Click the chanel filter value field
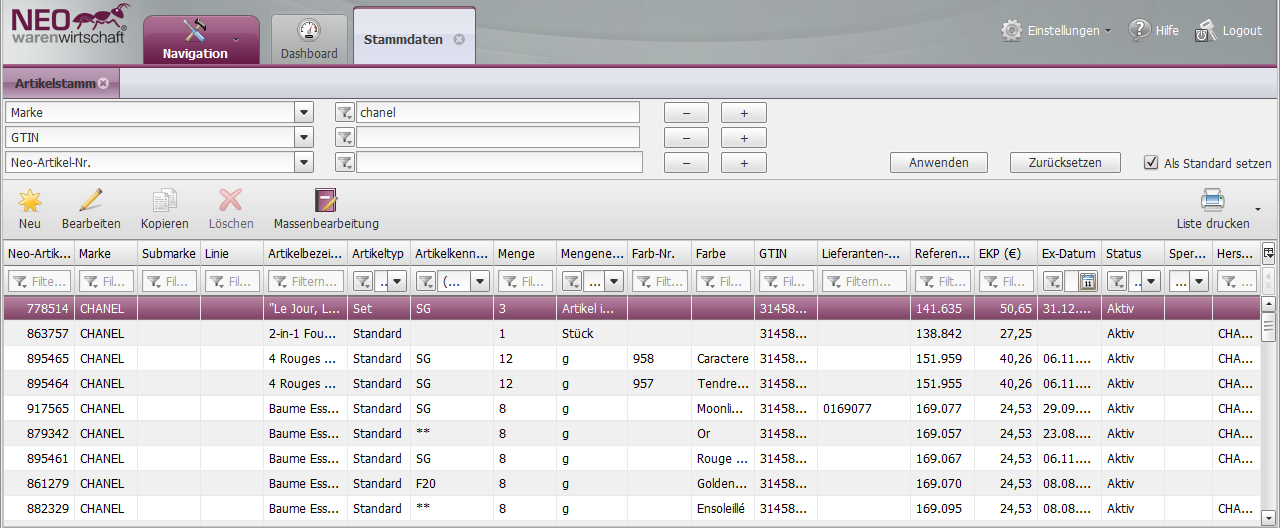The height and width of the screenshot is (528, 1280). click(498, 113)
